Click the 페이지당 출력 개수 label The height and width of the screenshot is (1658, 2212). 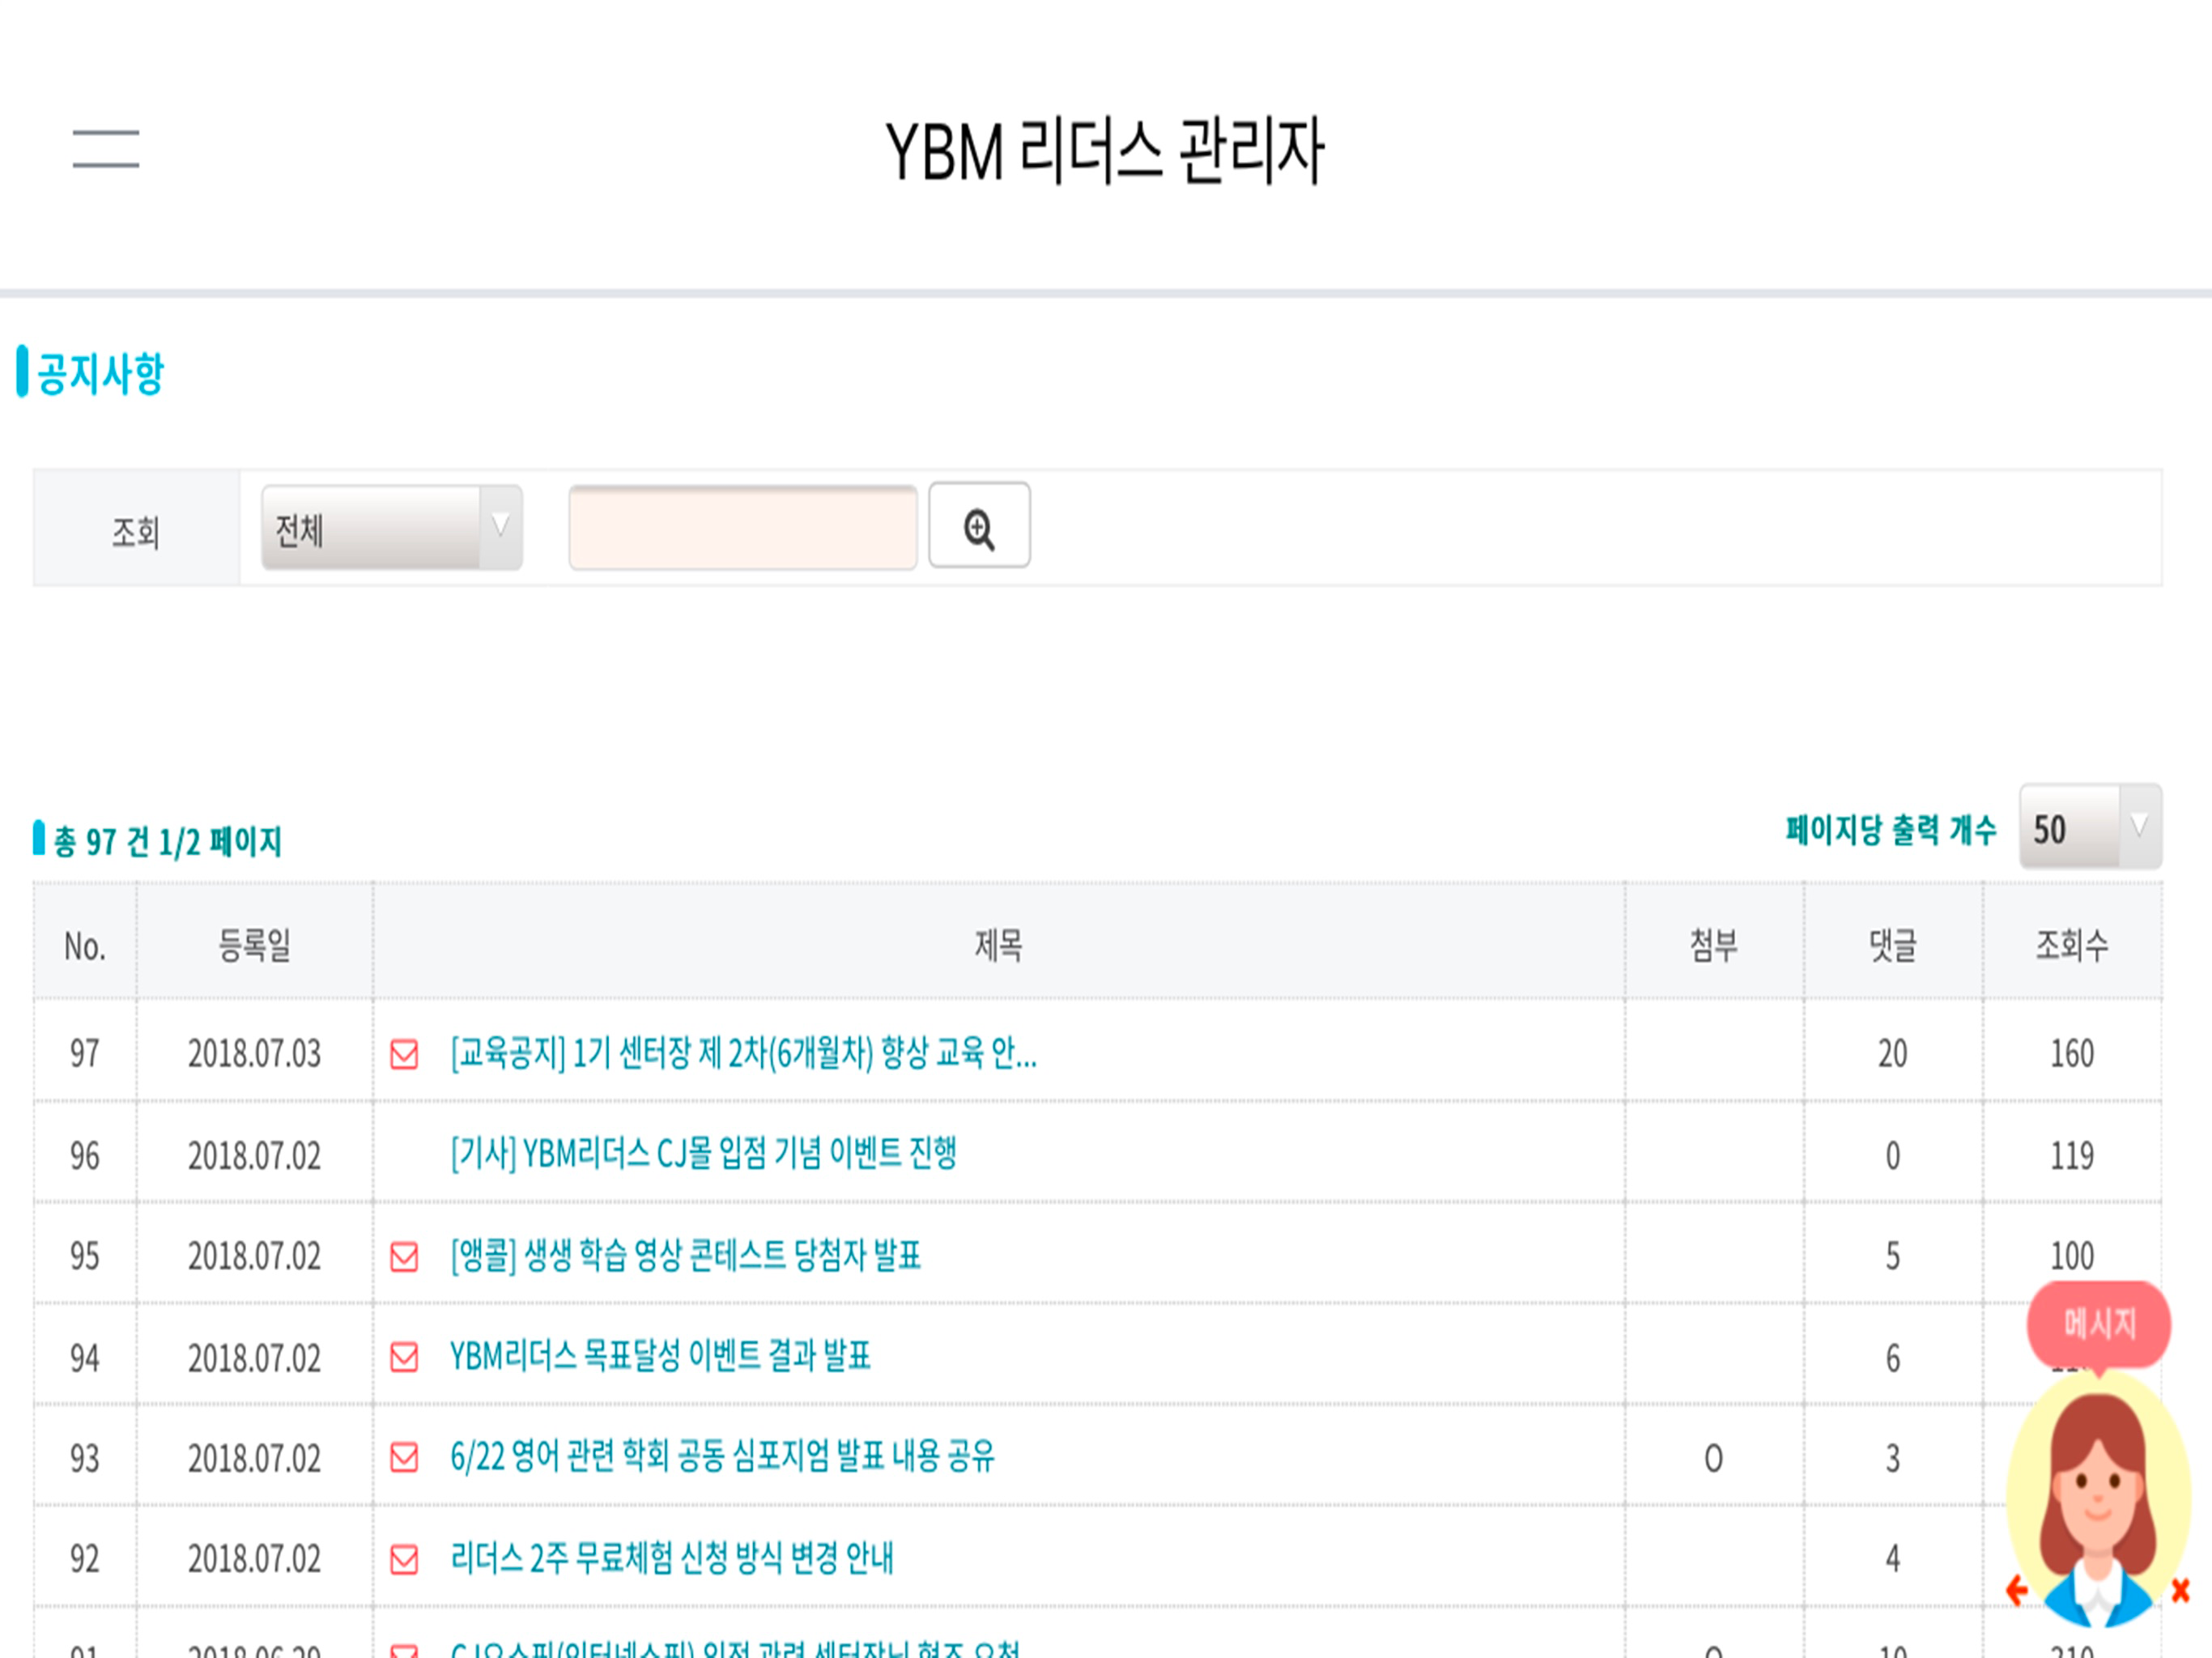click(x=1891, y=829)
